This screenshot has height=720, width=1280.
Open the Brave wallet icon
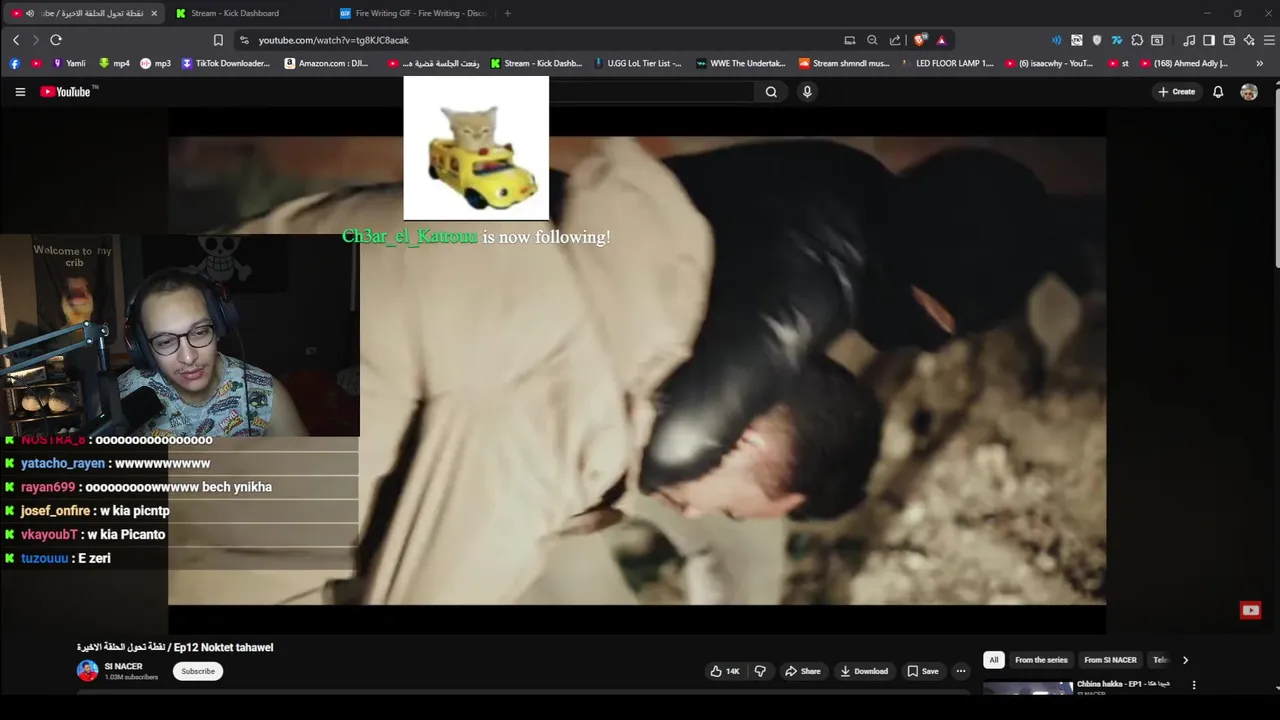click(x=1229, y=40)
